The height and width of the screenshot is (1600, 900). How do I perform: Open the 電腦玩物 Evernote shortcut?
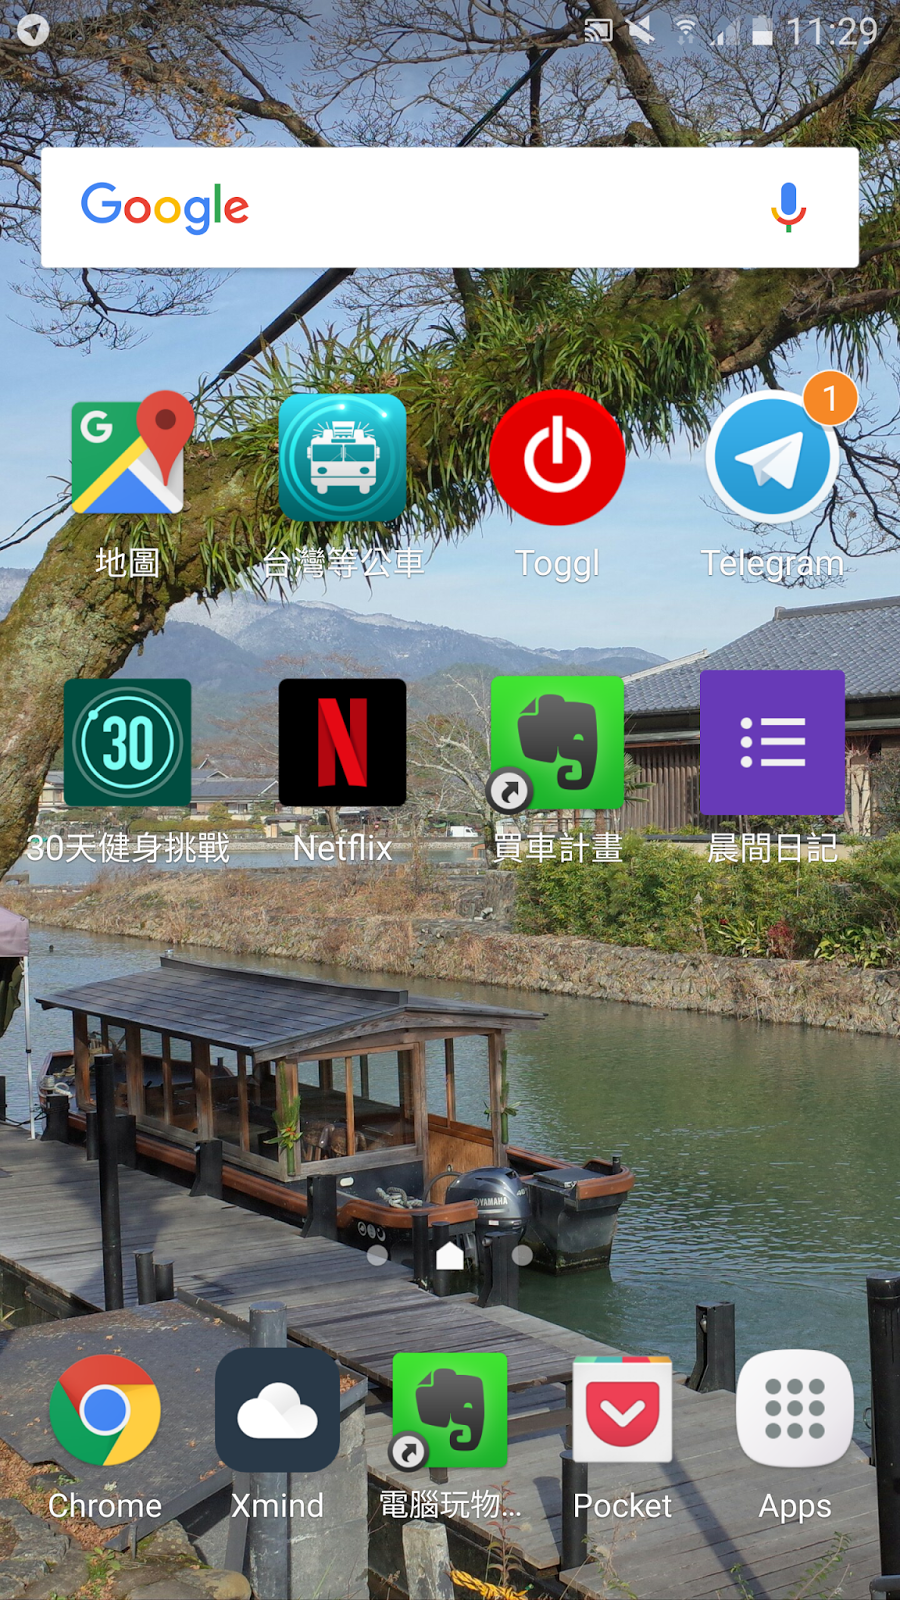point(450,1410)
